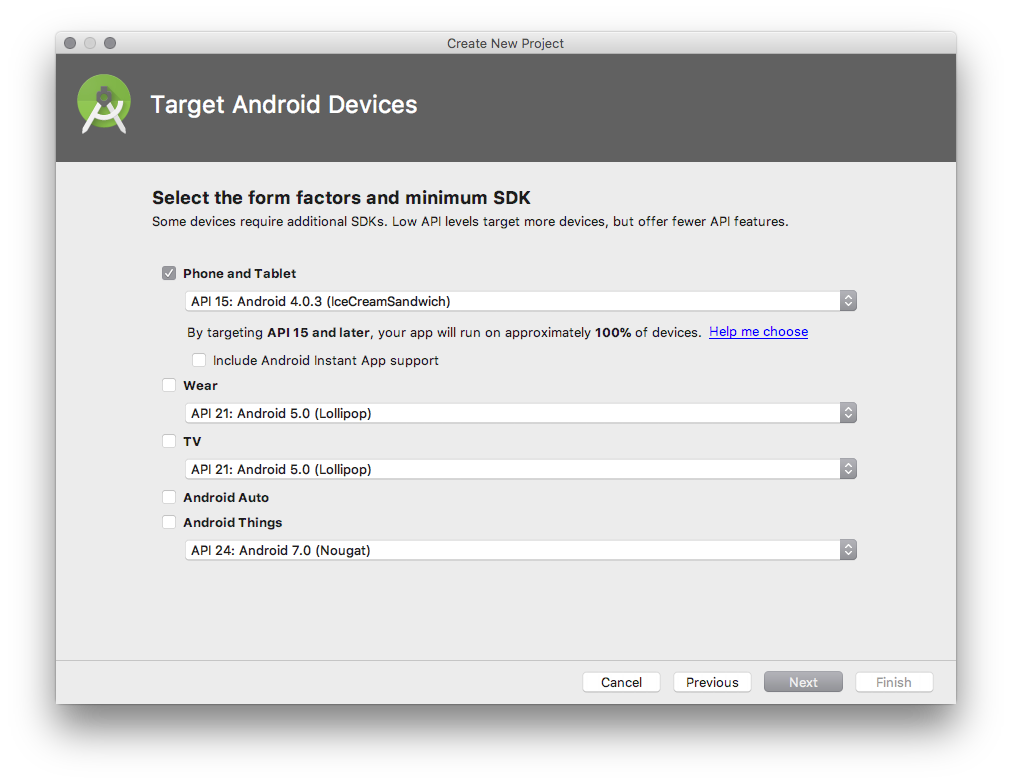The height and width of the screenshot is (784, 1012).
Task: Click the Finish button
Action: [x=894, y=682]
